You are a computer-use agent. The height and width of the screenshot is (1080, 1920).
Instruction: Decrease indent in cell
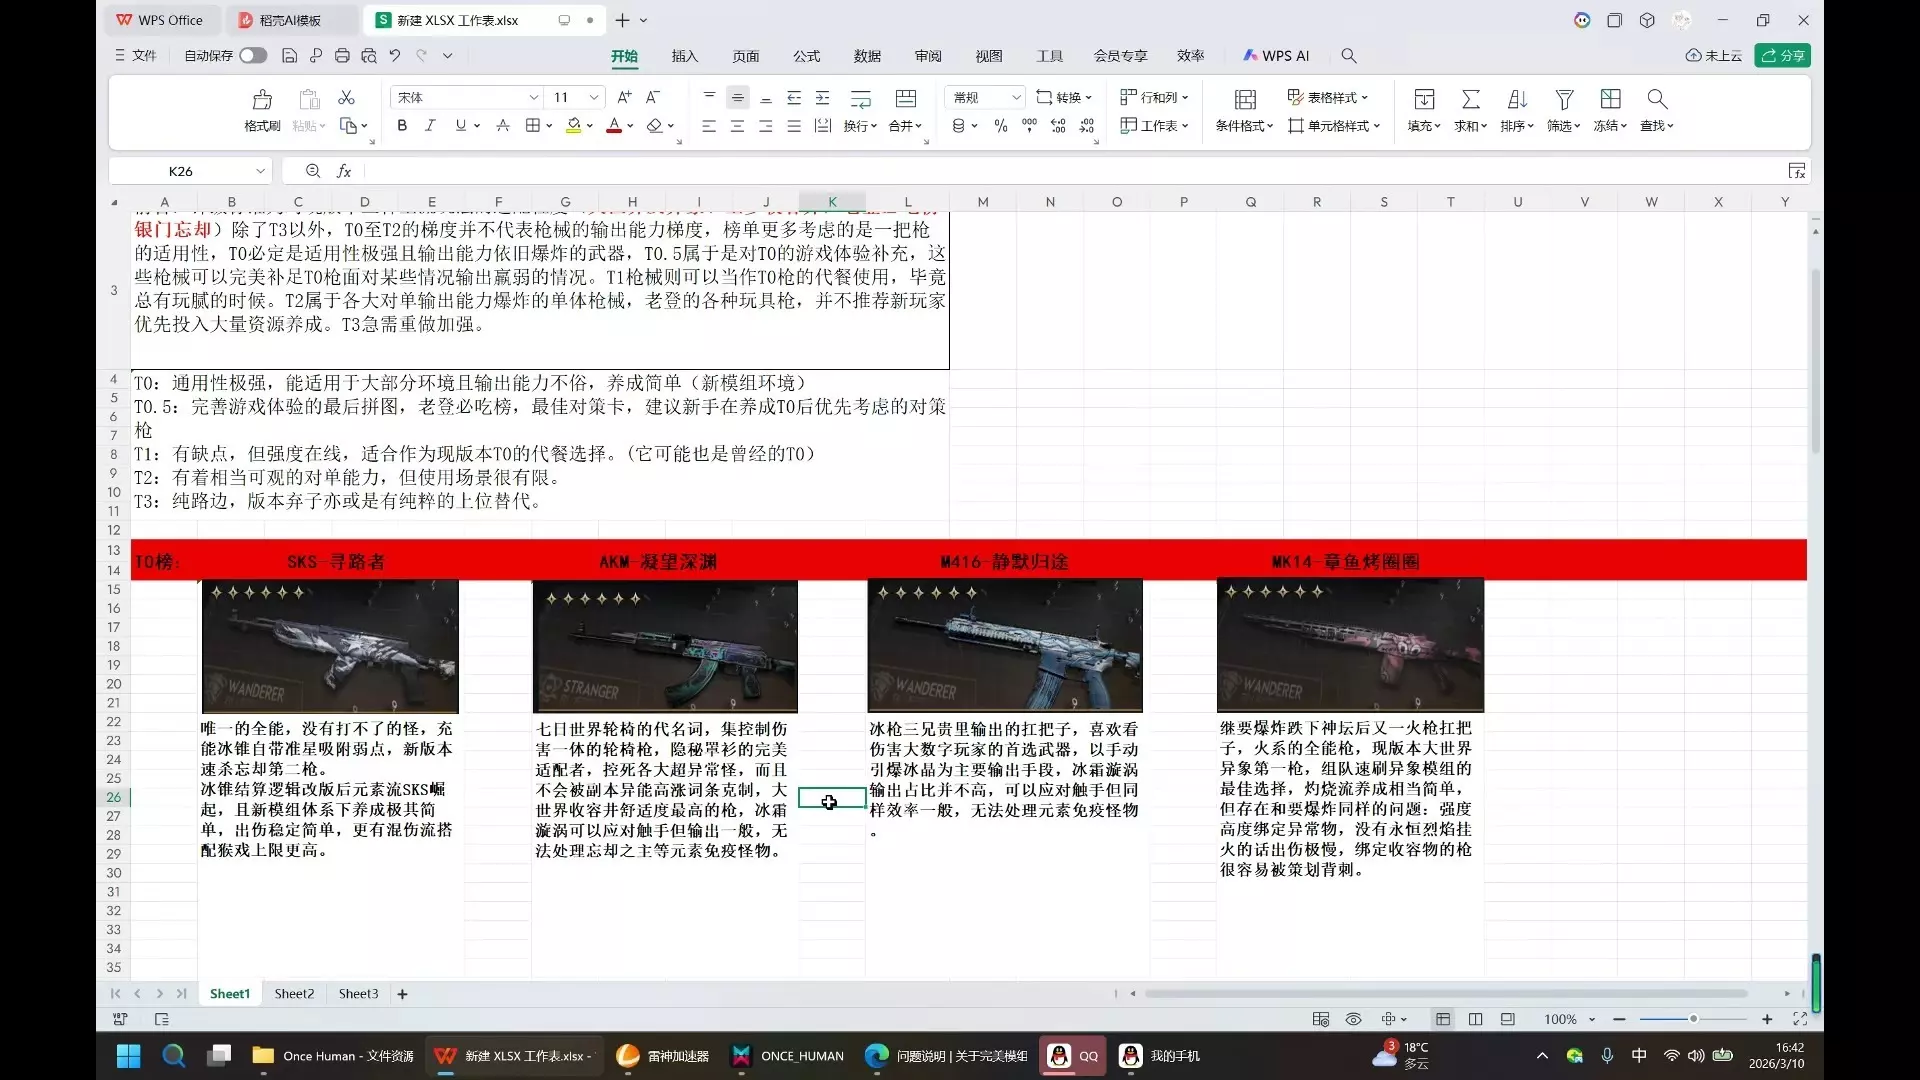coord(794,97)
